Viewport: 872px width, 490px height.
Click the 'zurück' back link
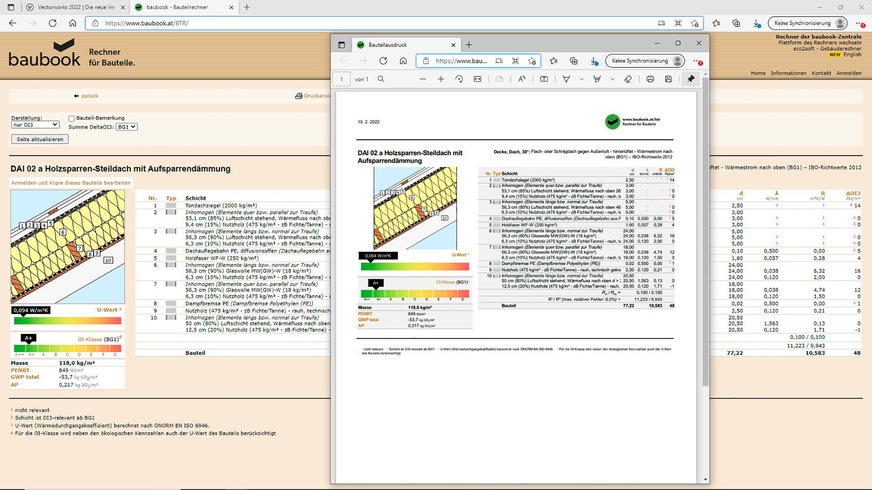click(x=89, y=96)
